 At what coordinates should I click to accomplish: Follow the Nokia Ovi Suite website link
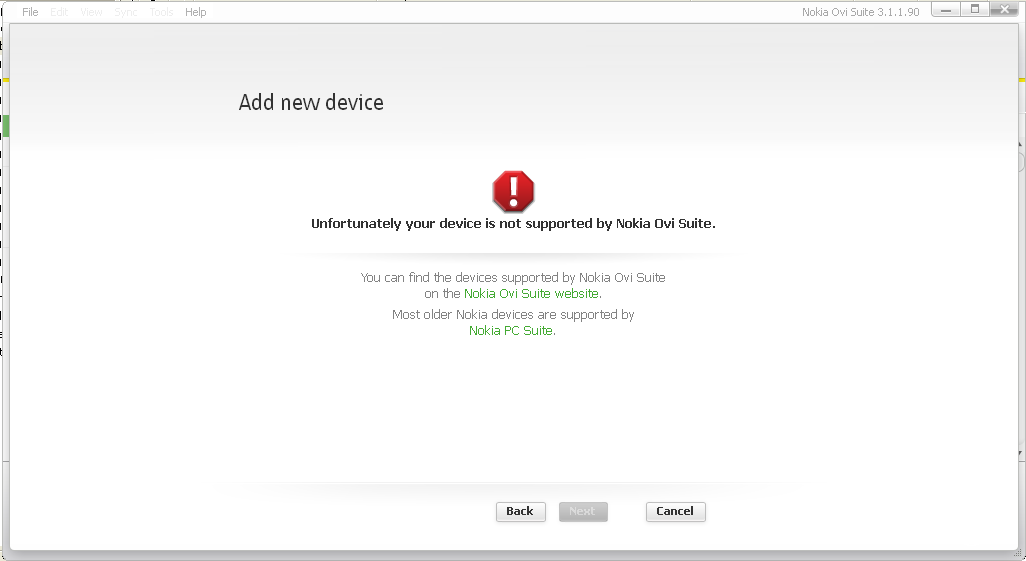pos(531,294)
